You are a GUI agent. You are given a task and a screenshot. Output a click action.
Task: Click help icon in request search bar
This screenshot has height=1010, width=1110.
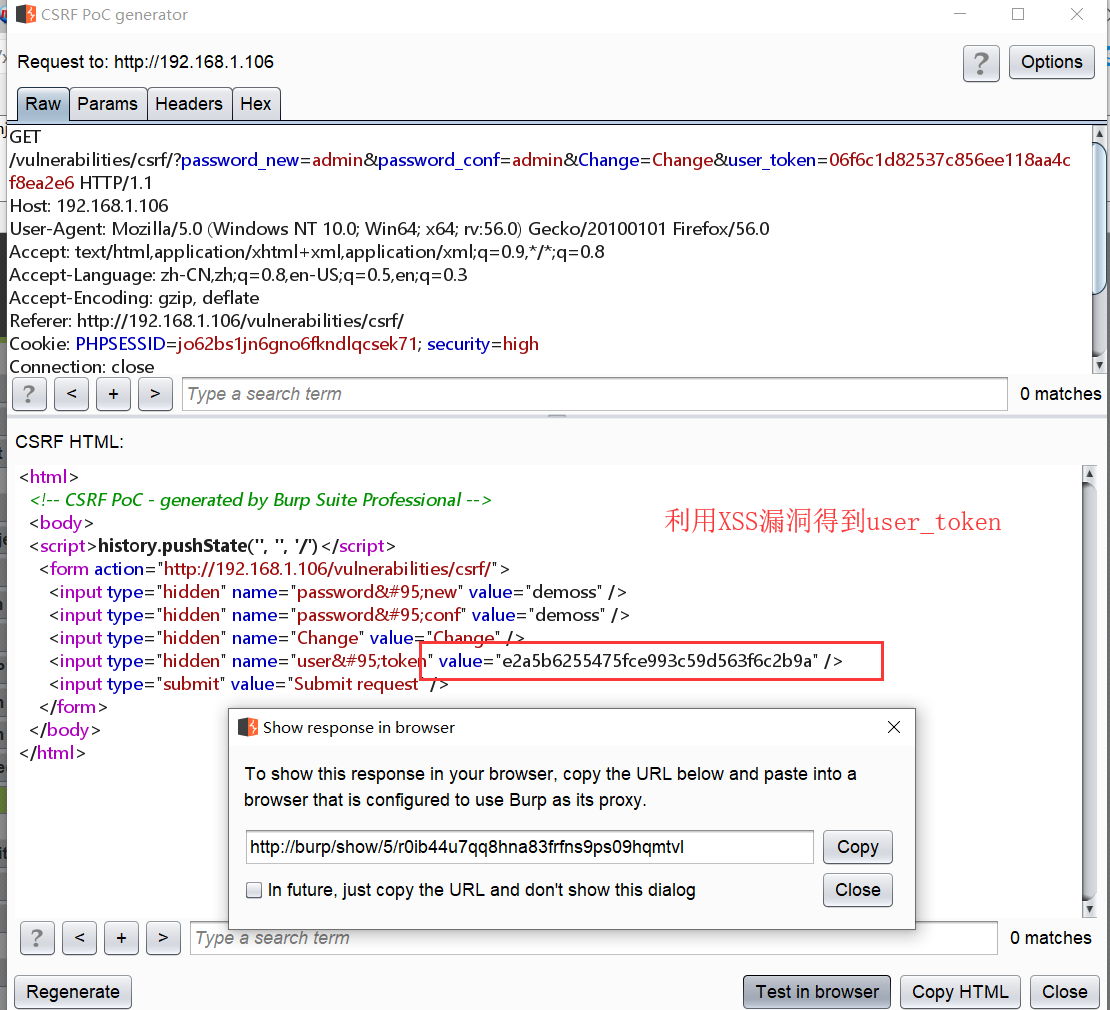pyautogui.click(x=29, y=394)
